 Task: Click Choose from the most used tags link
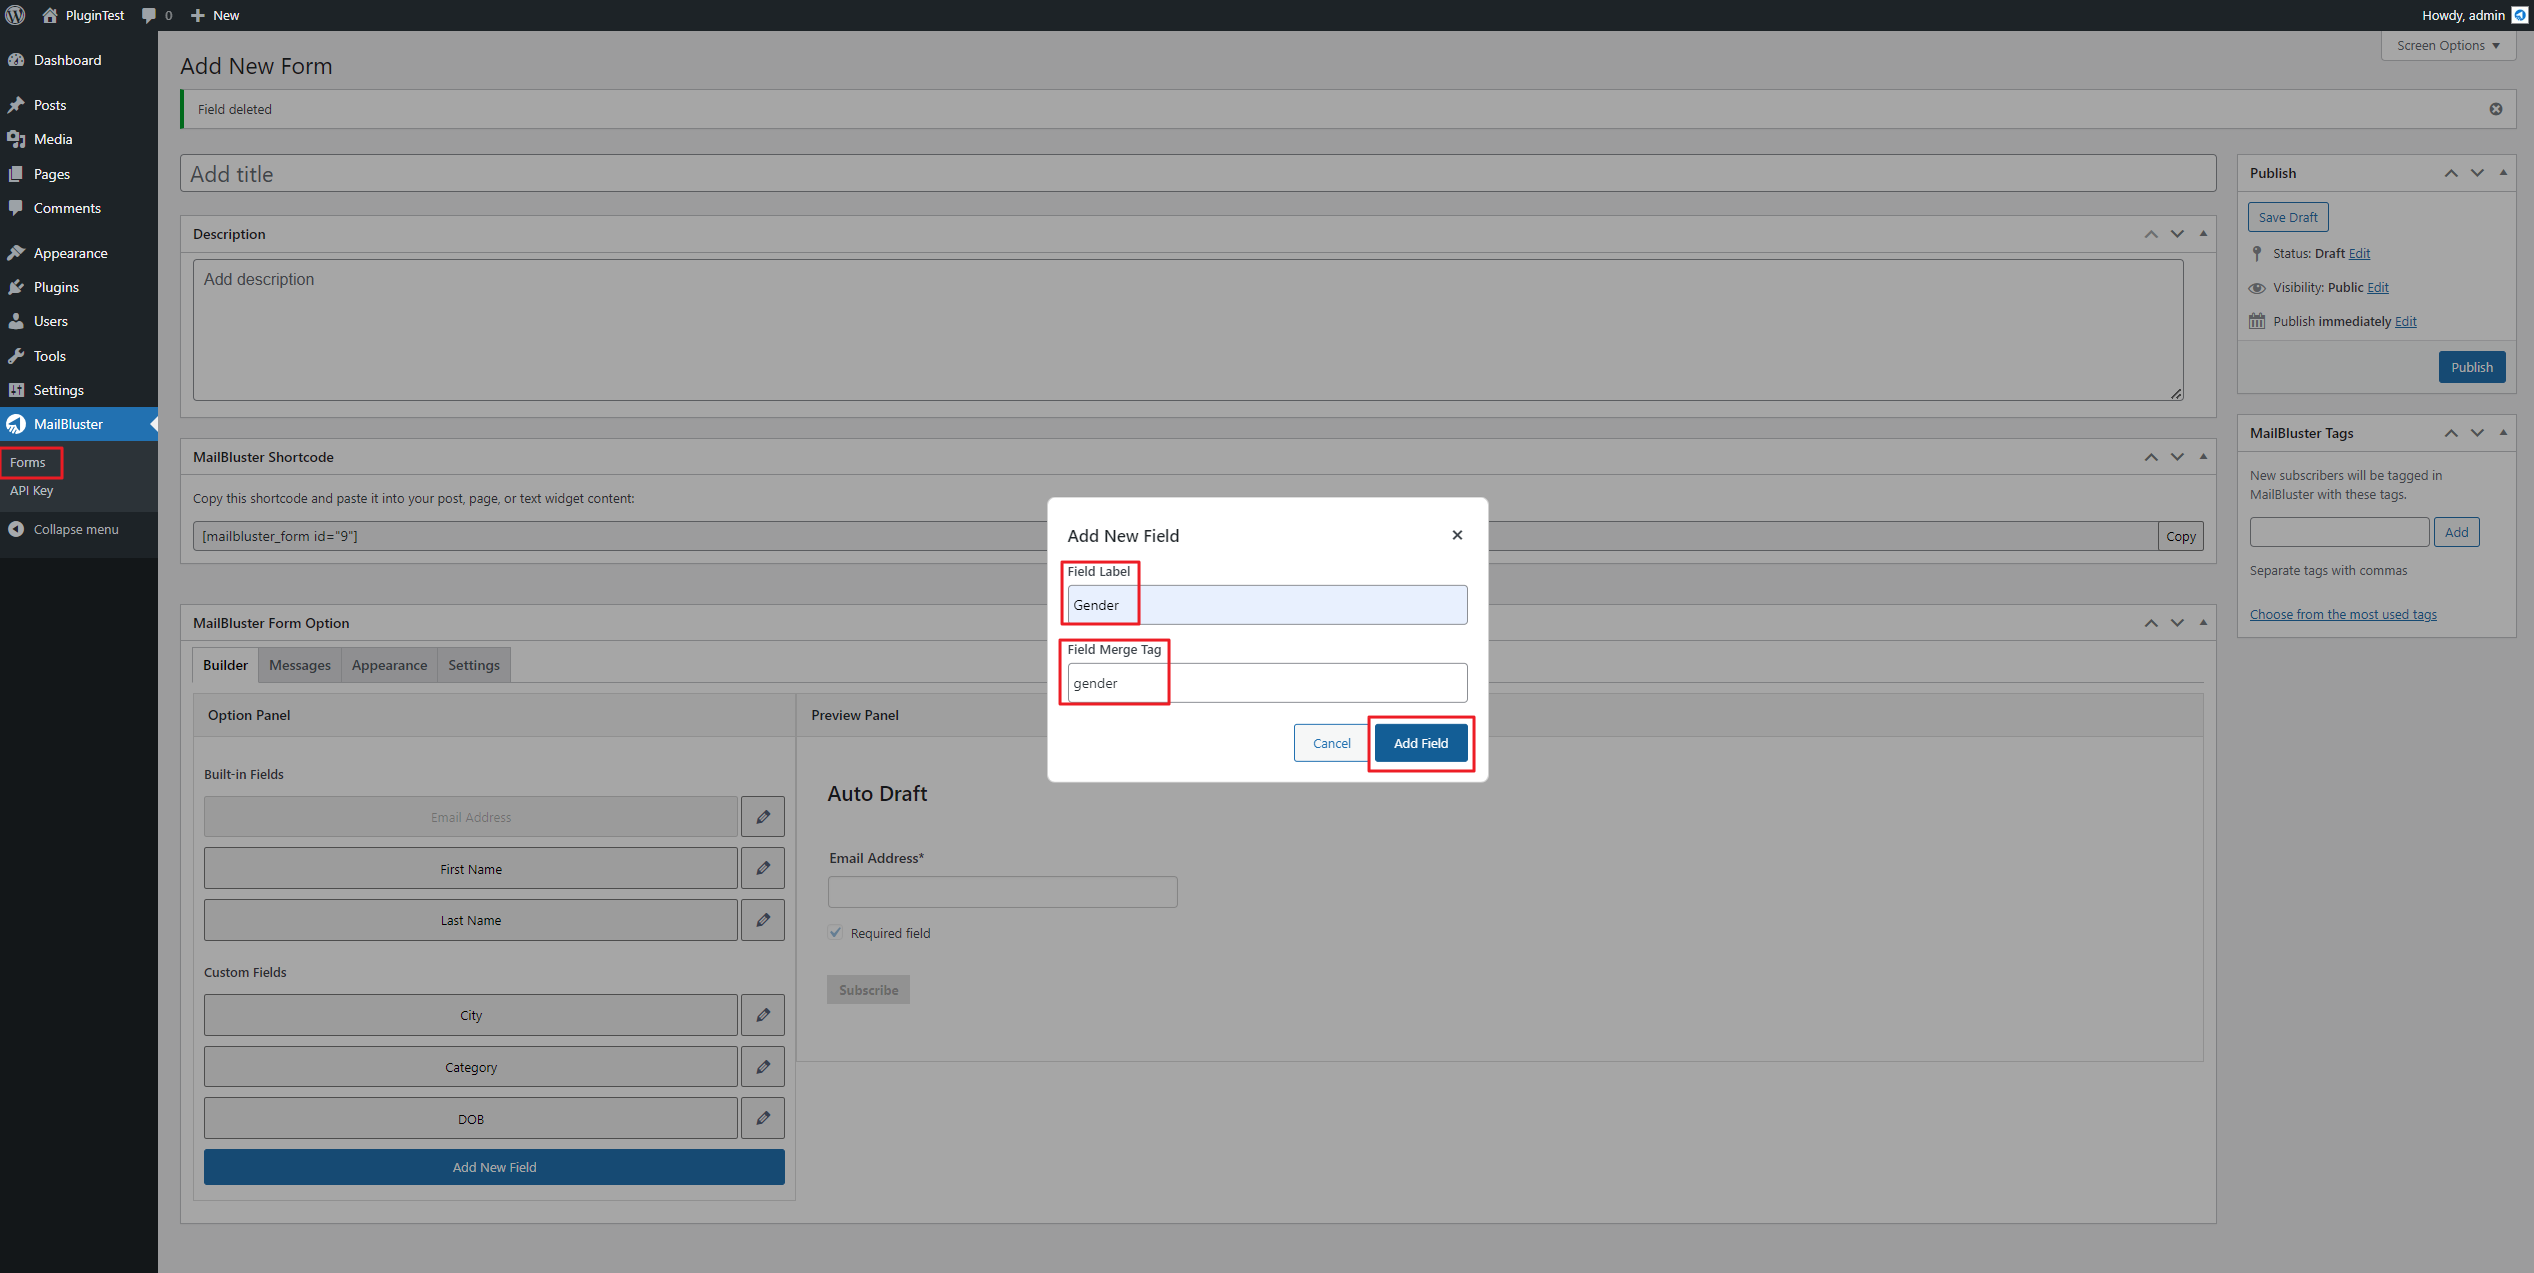pyautogui.click(x=2342, y=614)
